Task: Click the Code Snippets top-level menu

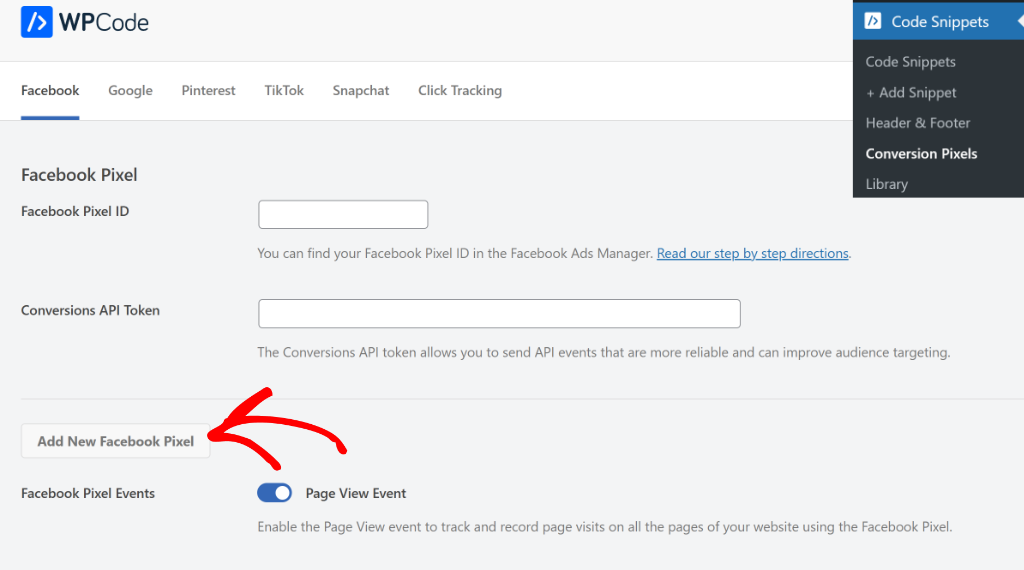Action: pos(938,21)
